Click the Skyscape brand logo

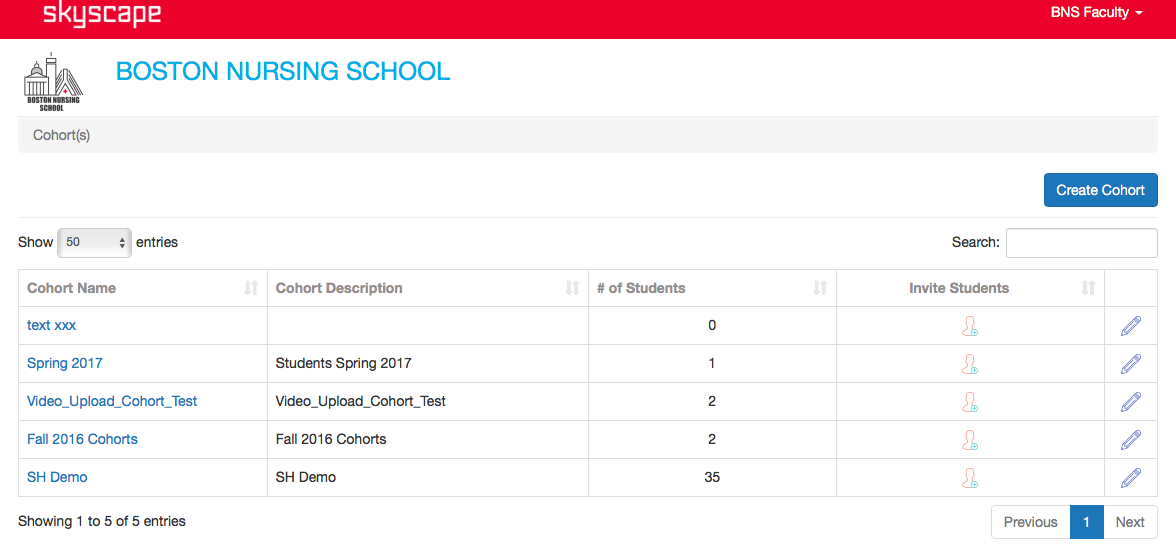click(102, 15)
